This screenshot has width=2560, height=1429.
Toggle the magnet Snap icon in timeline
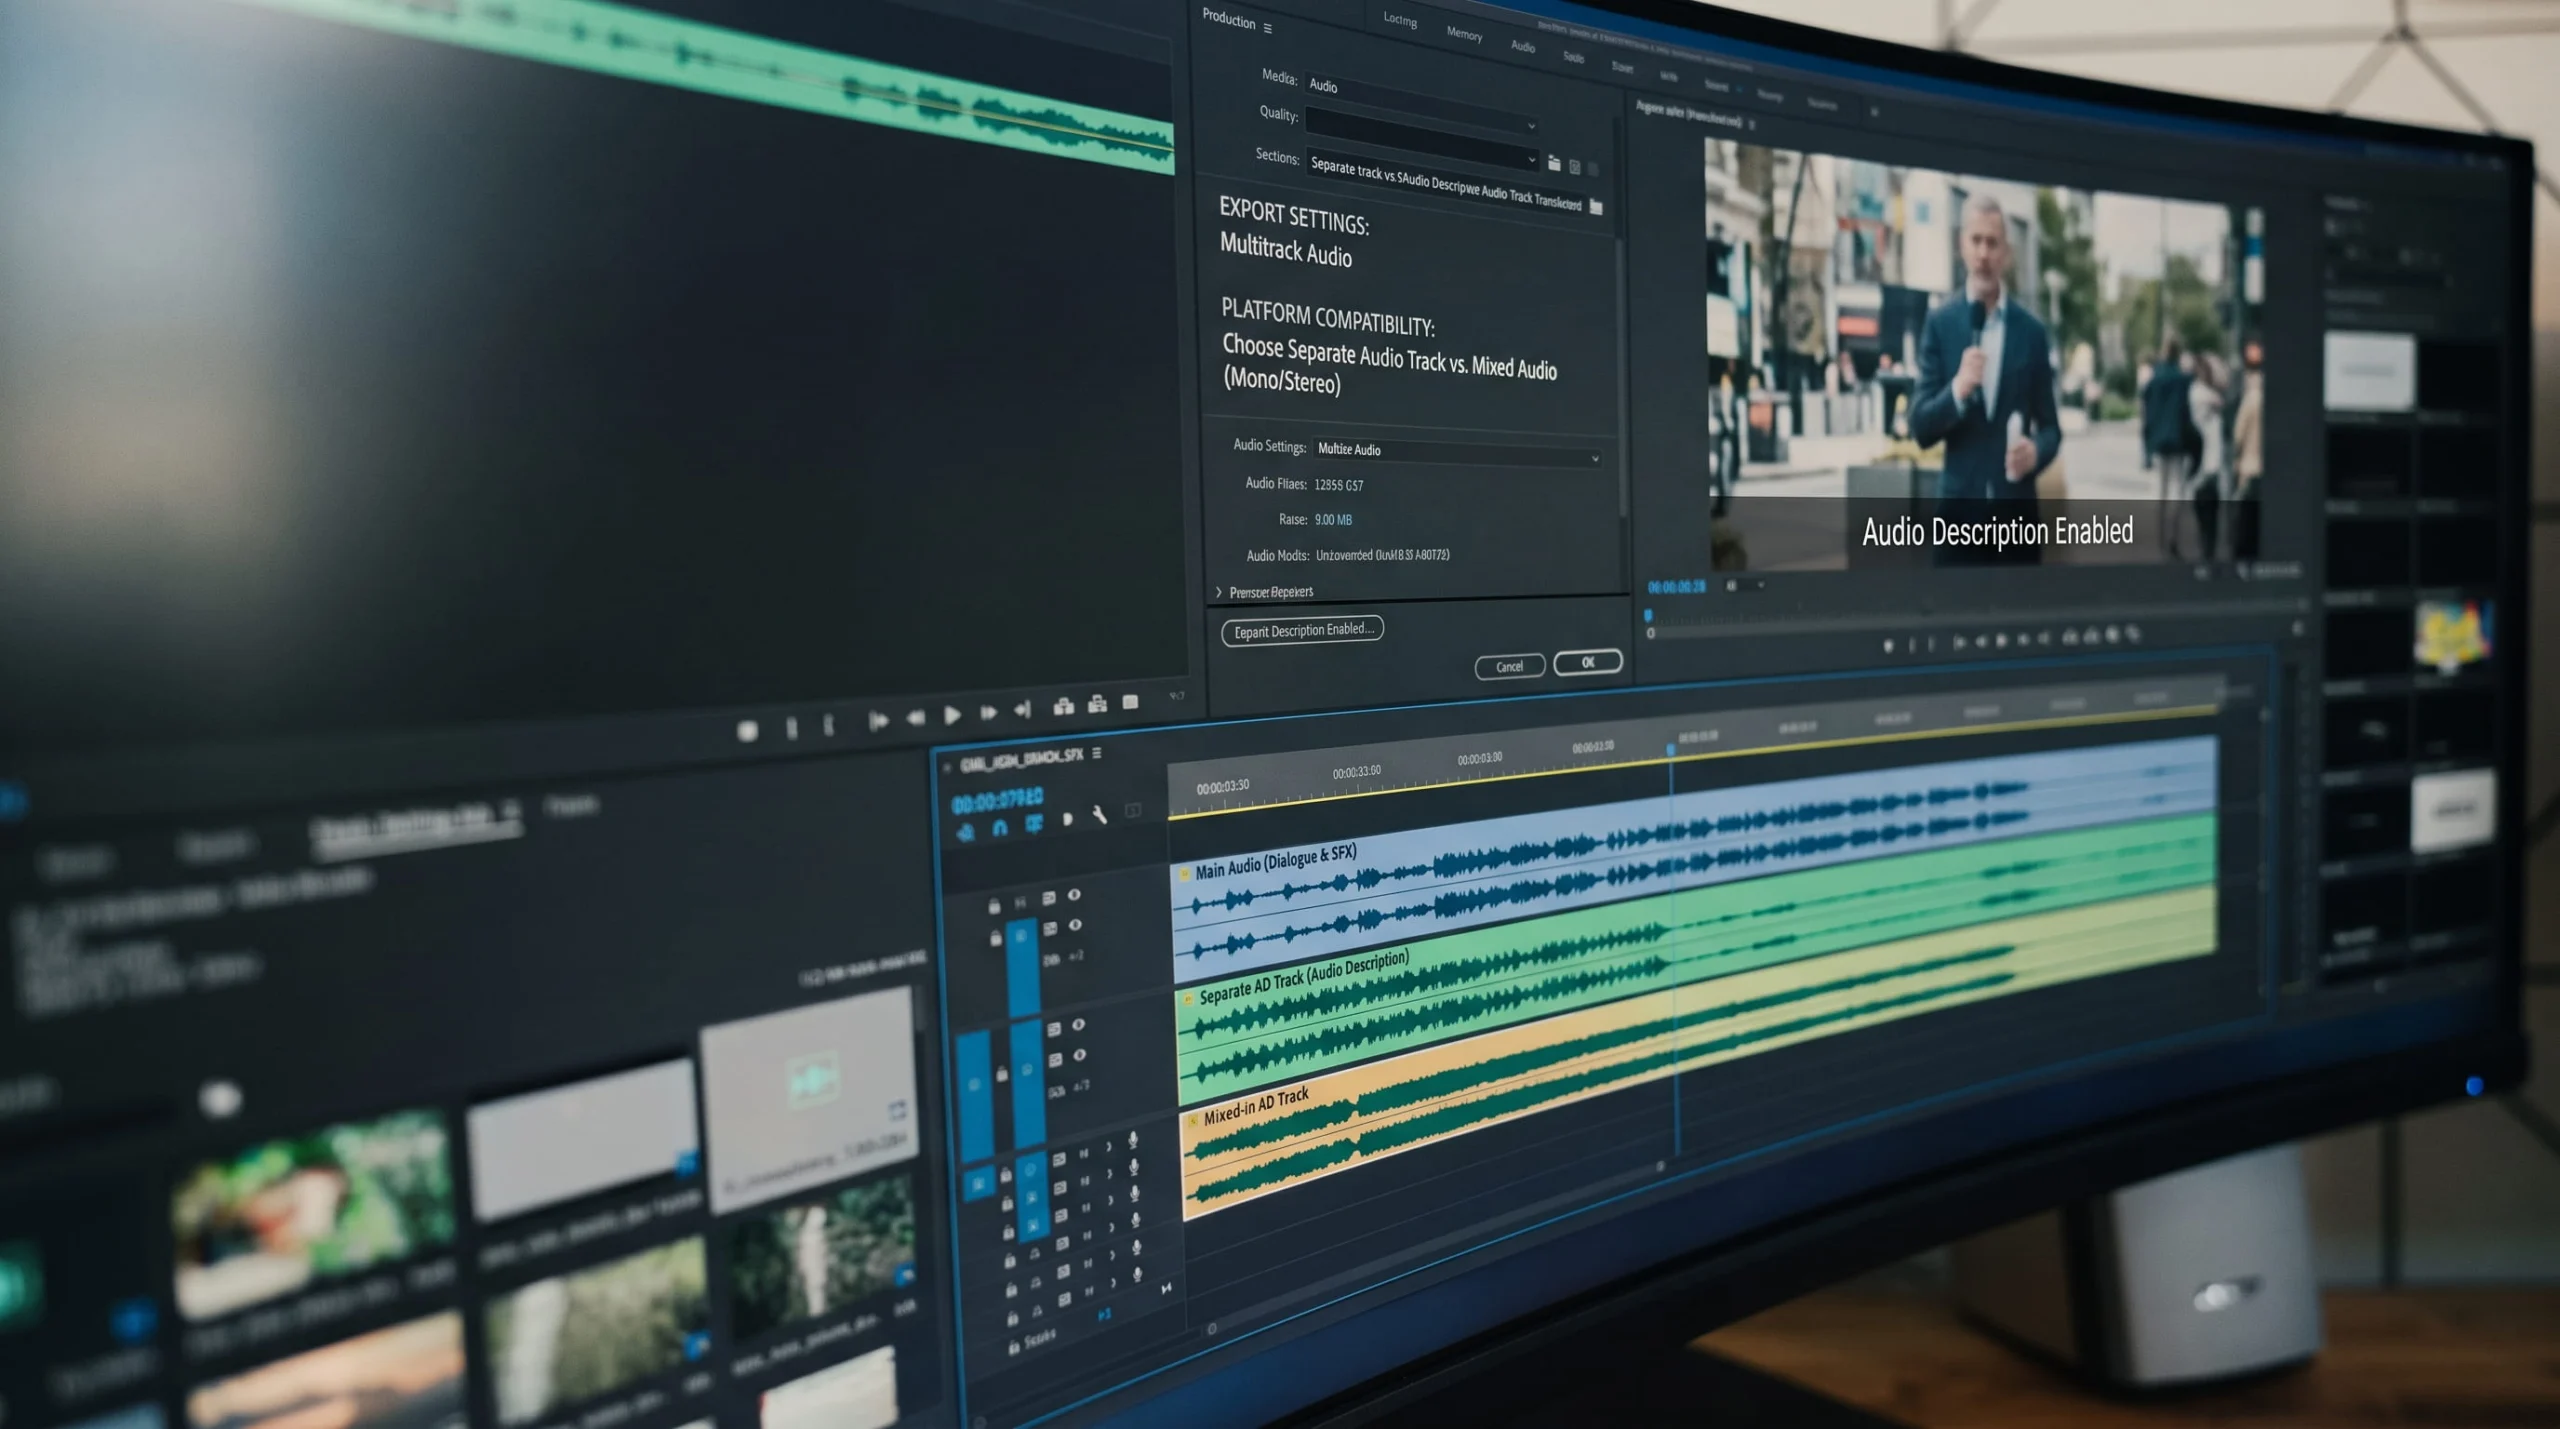[999, 827]
